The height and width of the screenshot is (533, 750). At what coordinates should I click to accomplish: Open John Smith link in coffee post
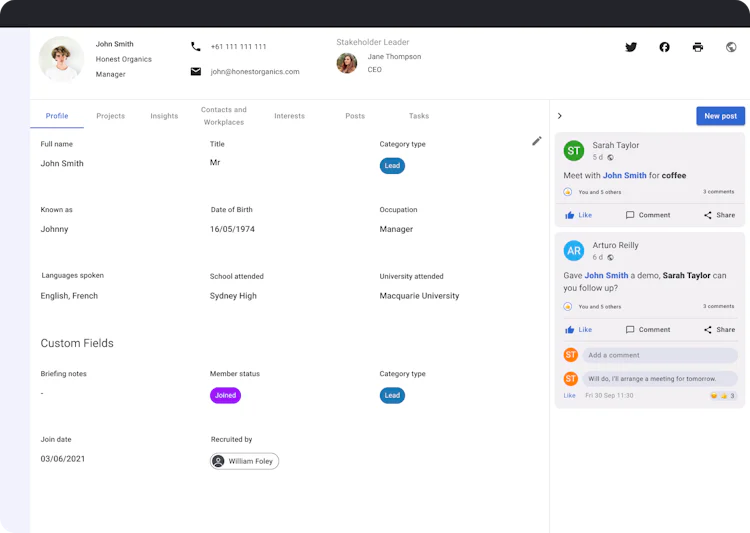click(x=624, y=176)
